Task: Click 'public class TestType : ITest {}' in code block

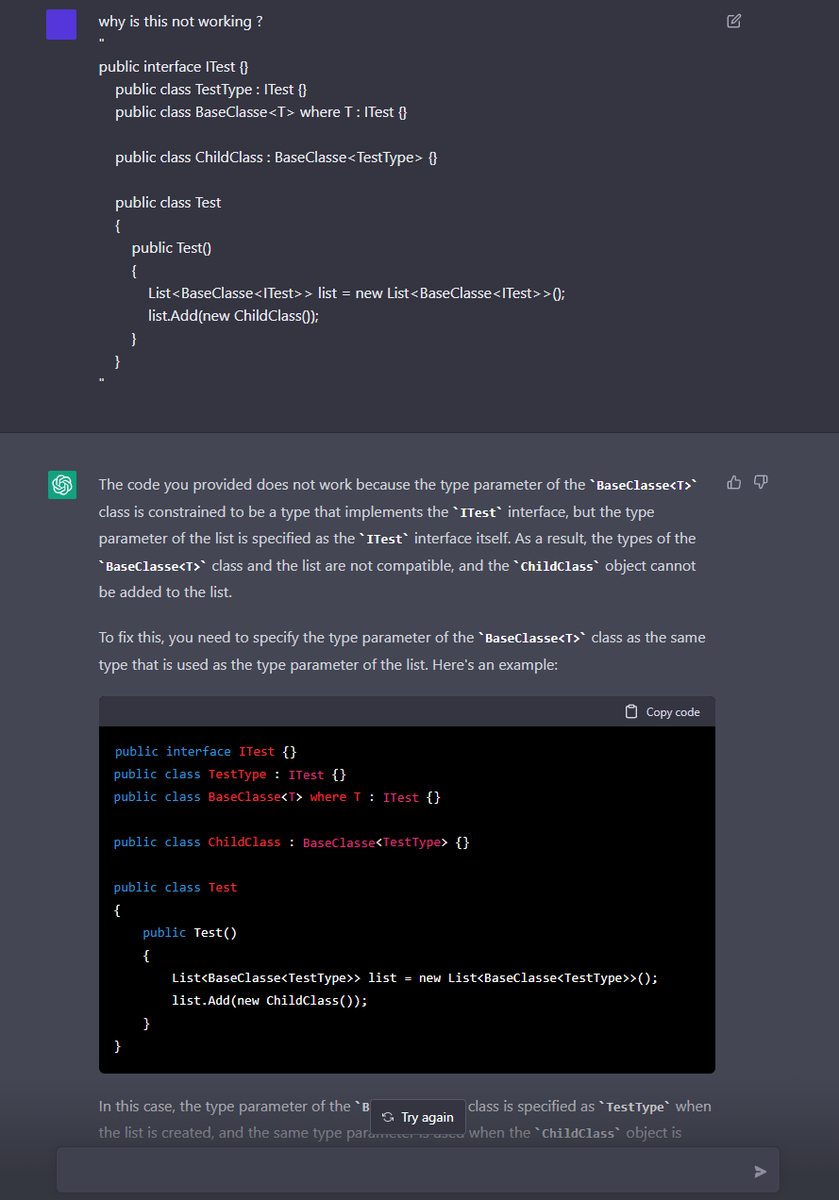Action: click(x=230, y=774)
